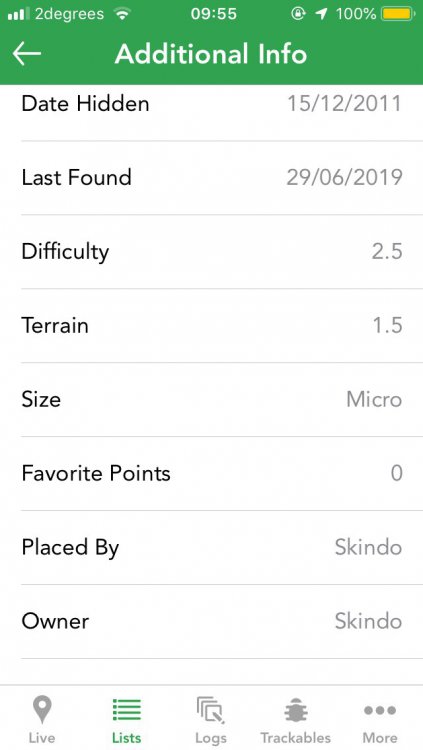Select the Last Found date 29/06/2019
The height and width of the screenshot is (750, 423).
pos(344,177)
